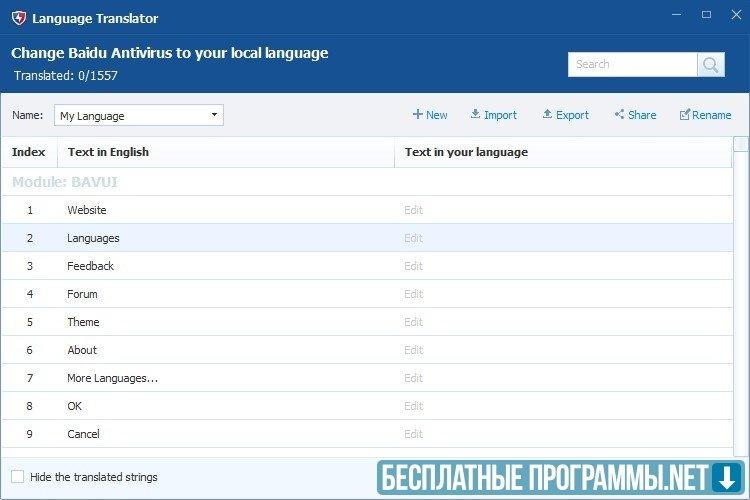The width and height of the screenshot is (750, 500).
Task: Click the pencil icon beside Rename
Action: coord(684,114)
